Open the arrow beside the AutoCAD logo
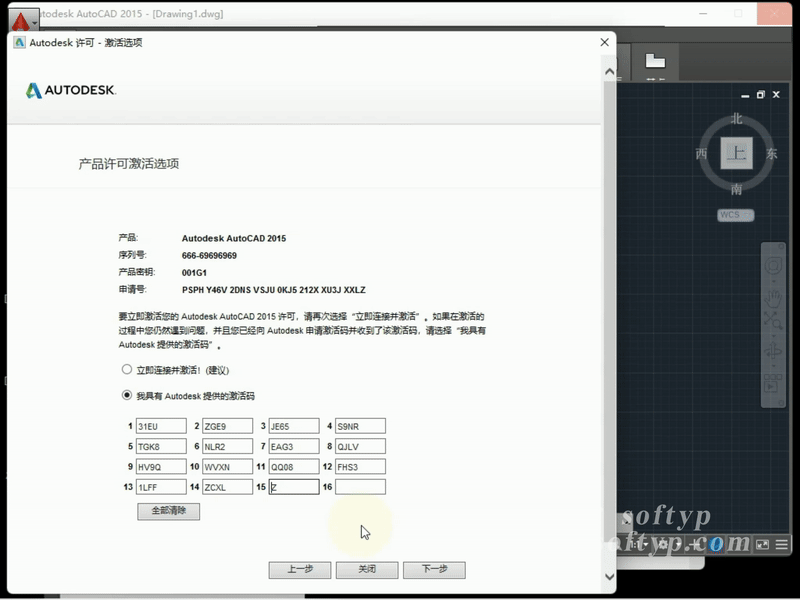The image size is (800, 600). pos(35,23)
